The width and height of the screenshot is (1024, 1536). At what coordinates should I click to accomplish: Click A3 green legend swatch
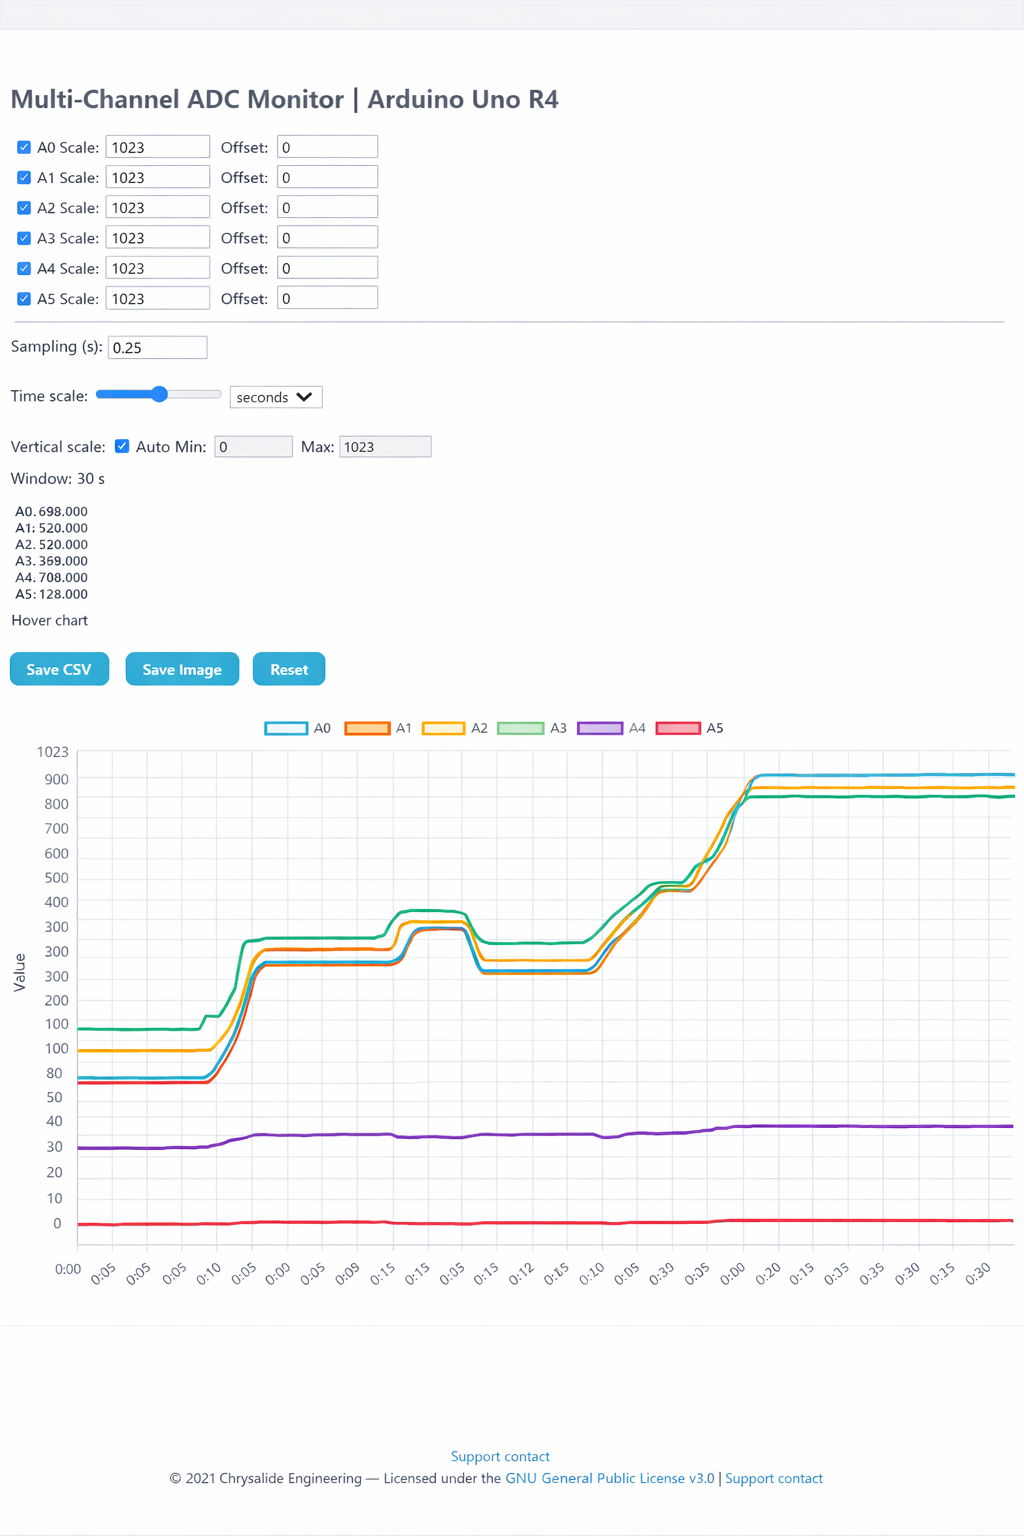point(520,728)
